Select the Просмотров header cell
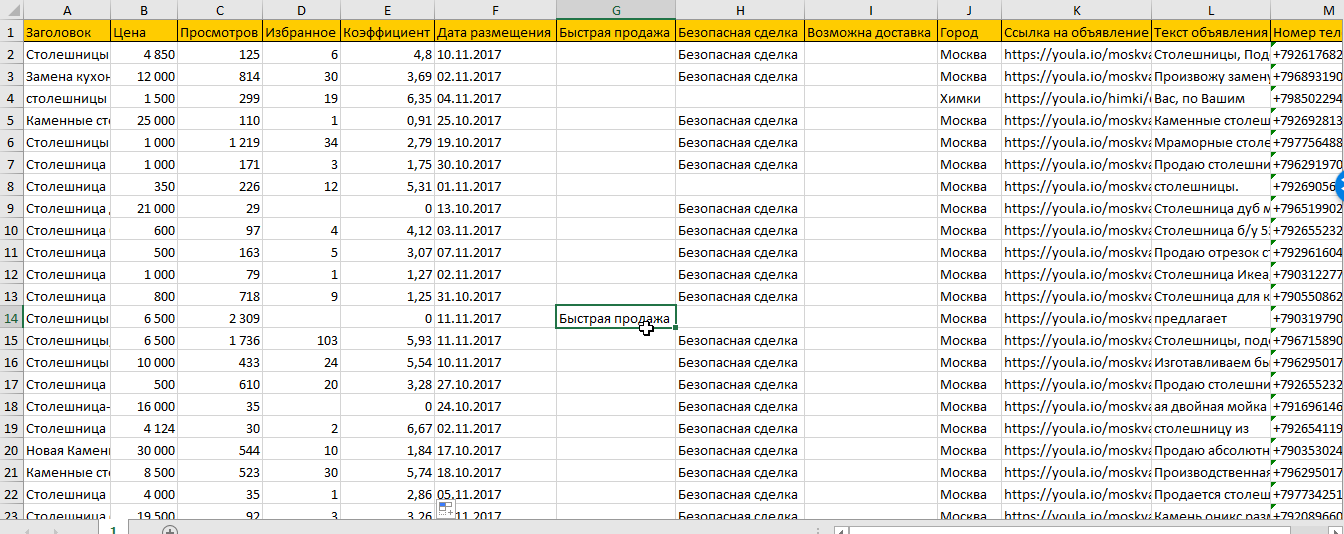 (220, 32)
